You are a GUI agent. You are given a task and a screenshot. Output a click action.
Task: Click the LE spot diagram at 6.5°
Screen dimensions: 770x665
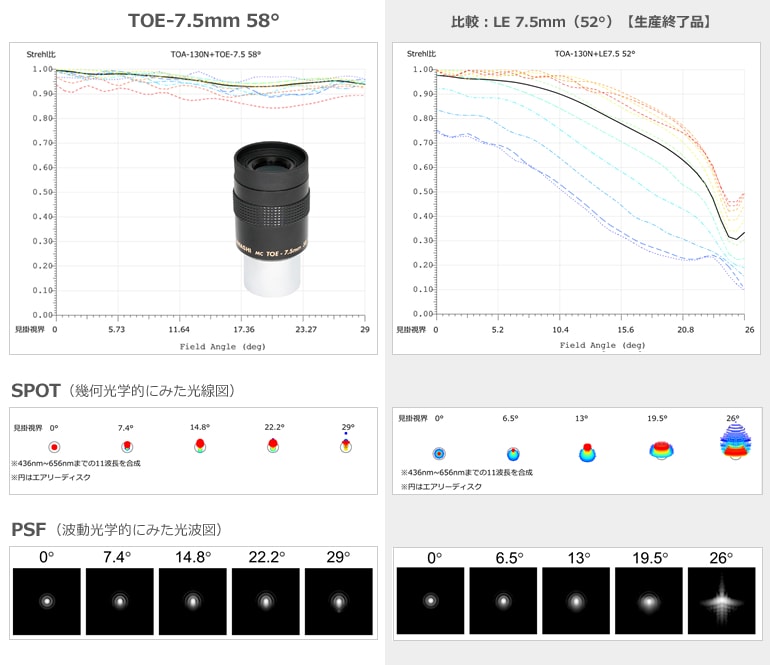click(513, 453)
